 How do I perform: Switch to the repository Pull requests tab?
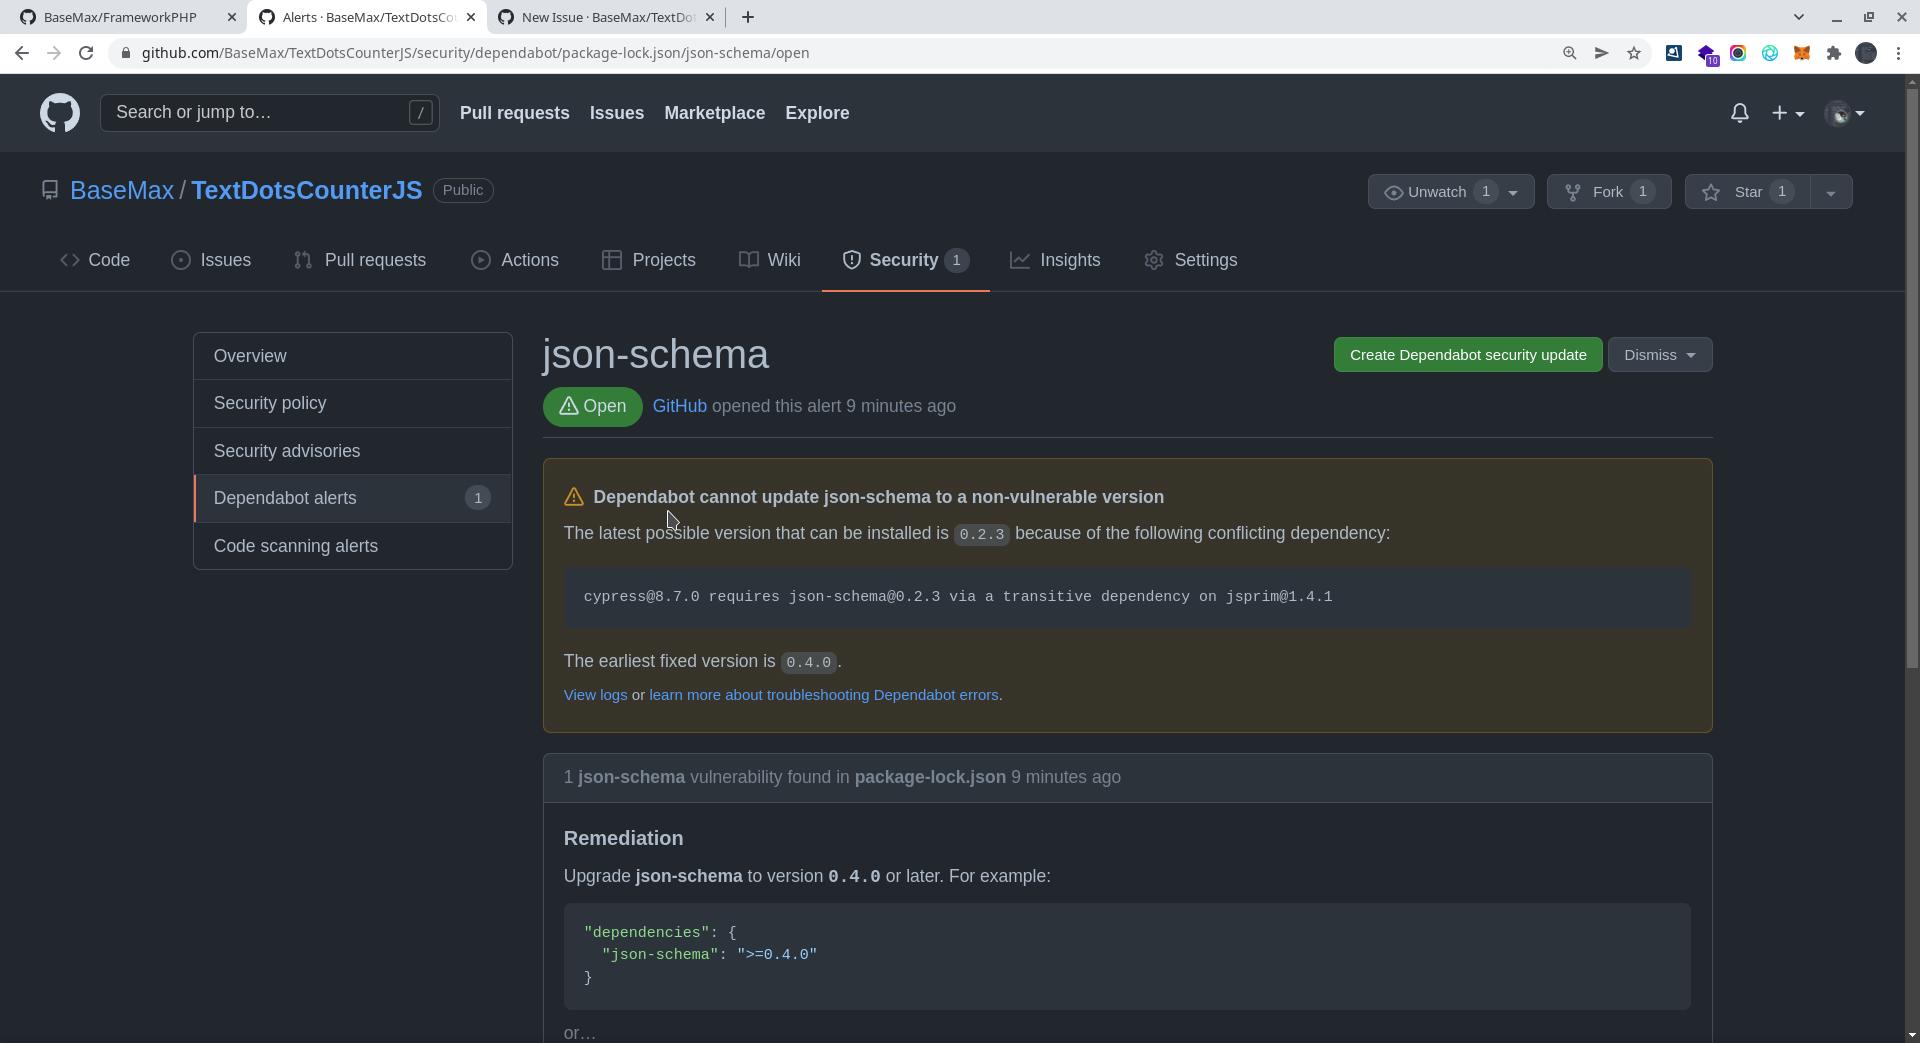click(x=360, y=260)
